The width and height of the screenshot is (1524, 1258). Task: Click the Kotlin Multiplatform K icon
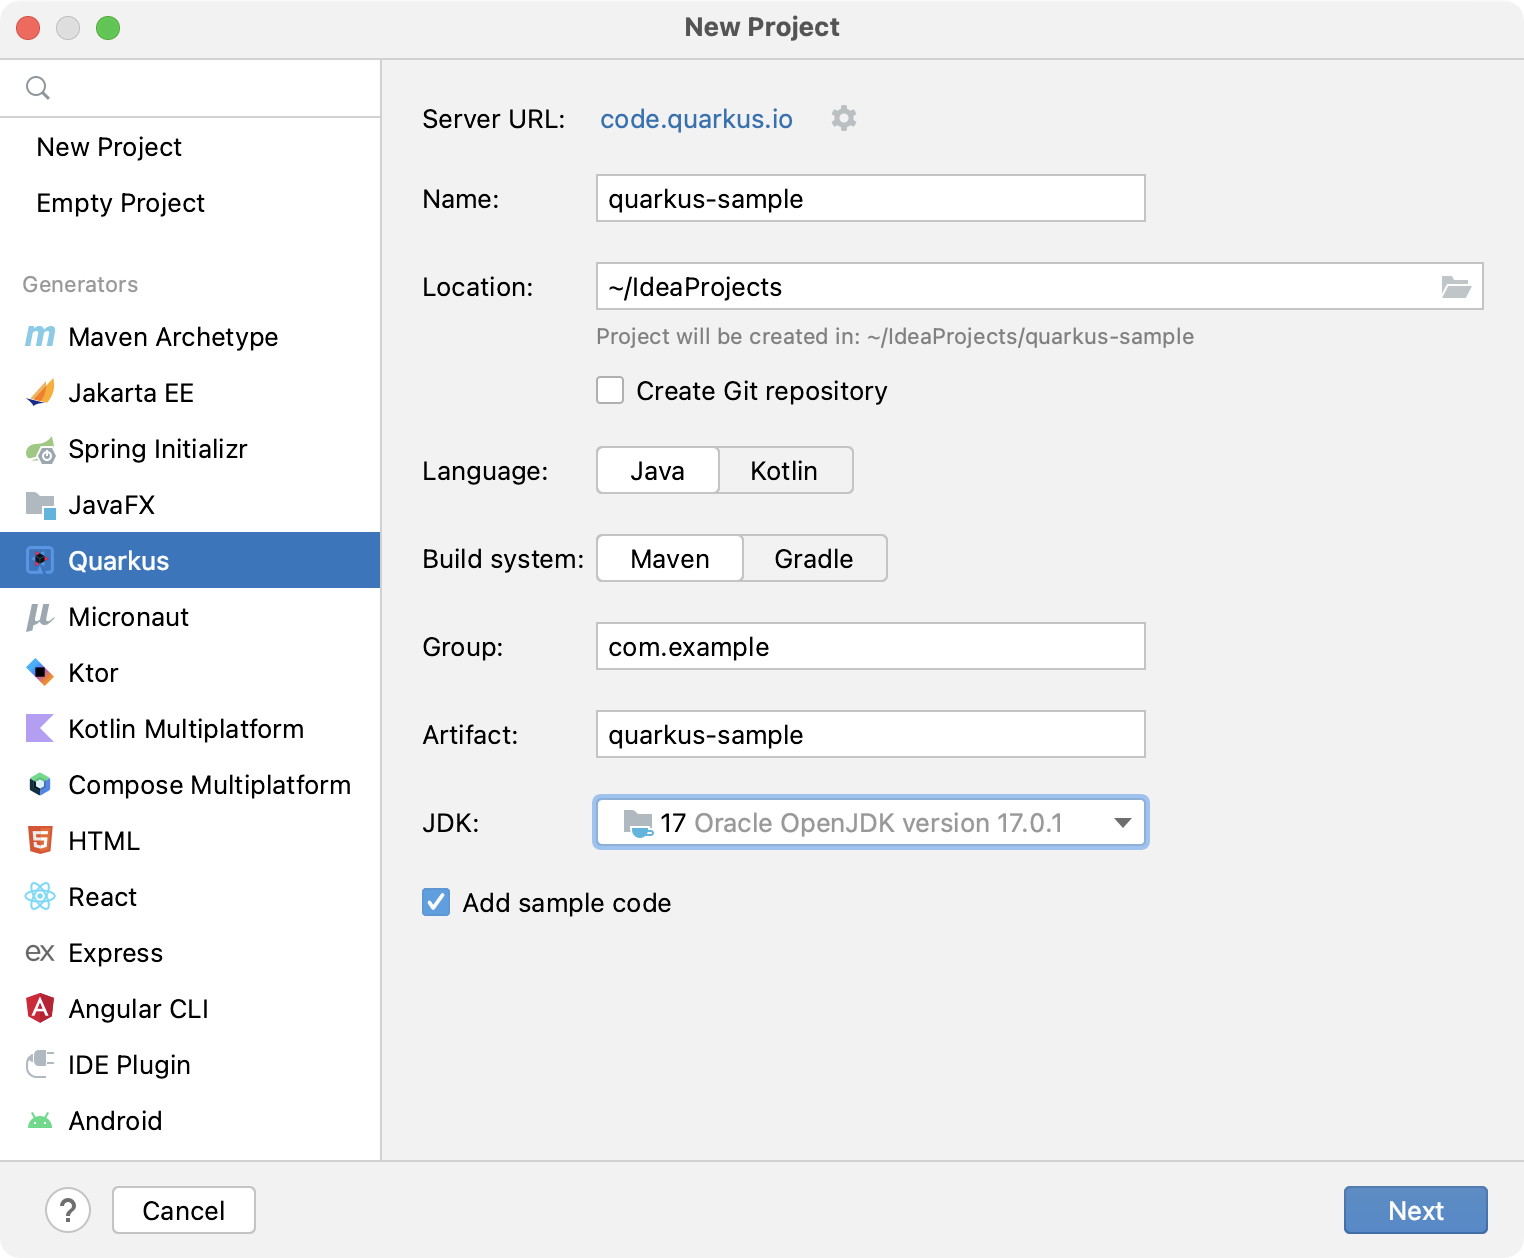[x=40, y=729]
